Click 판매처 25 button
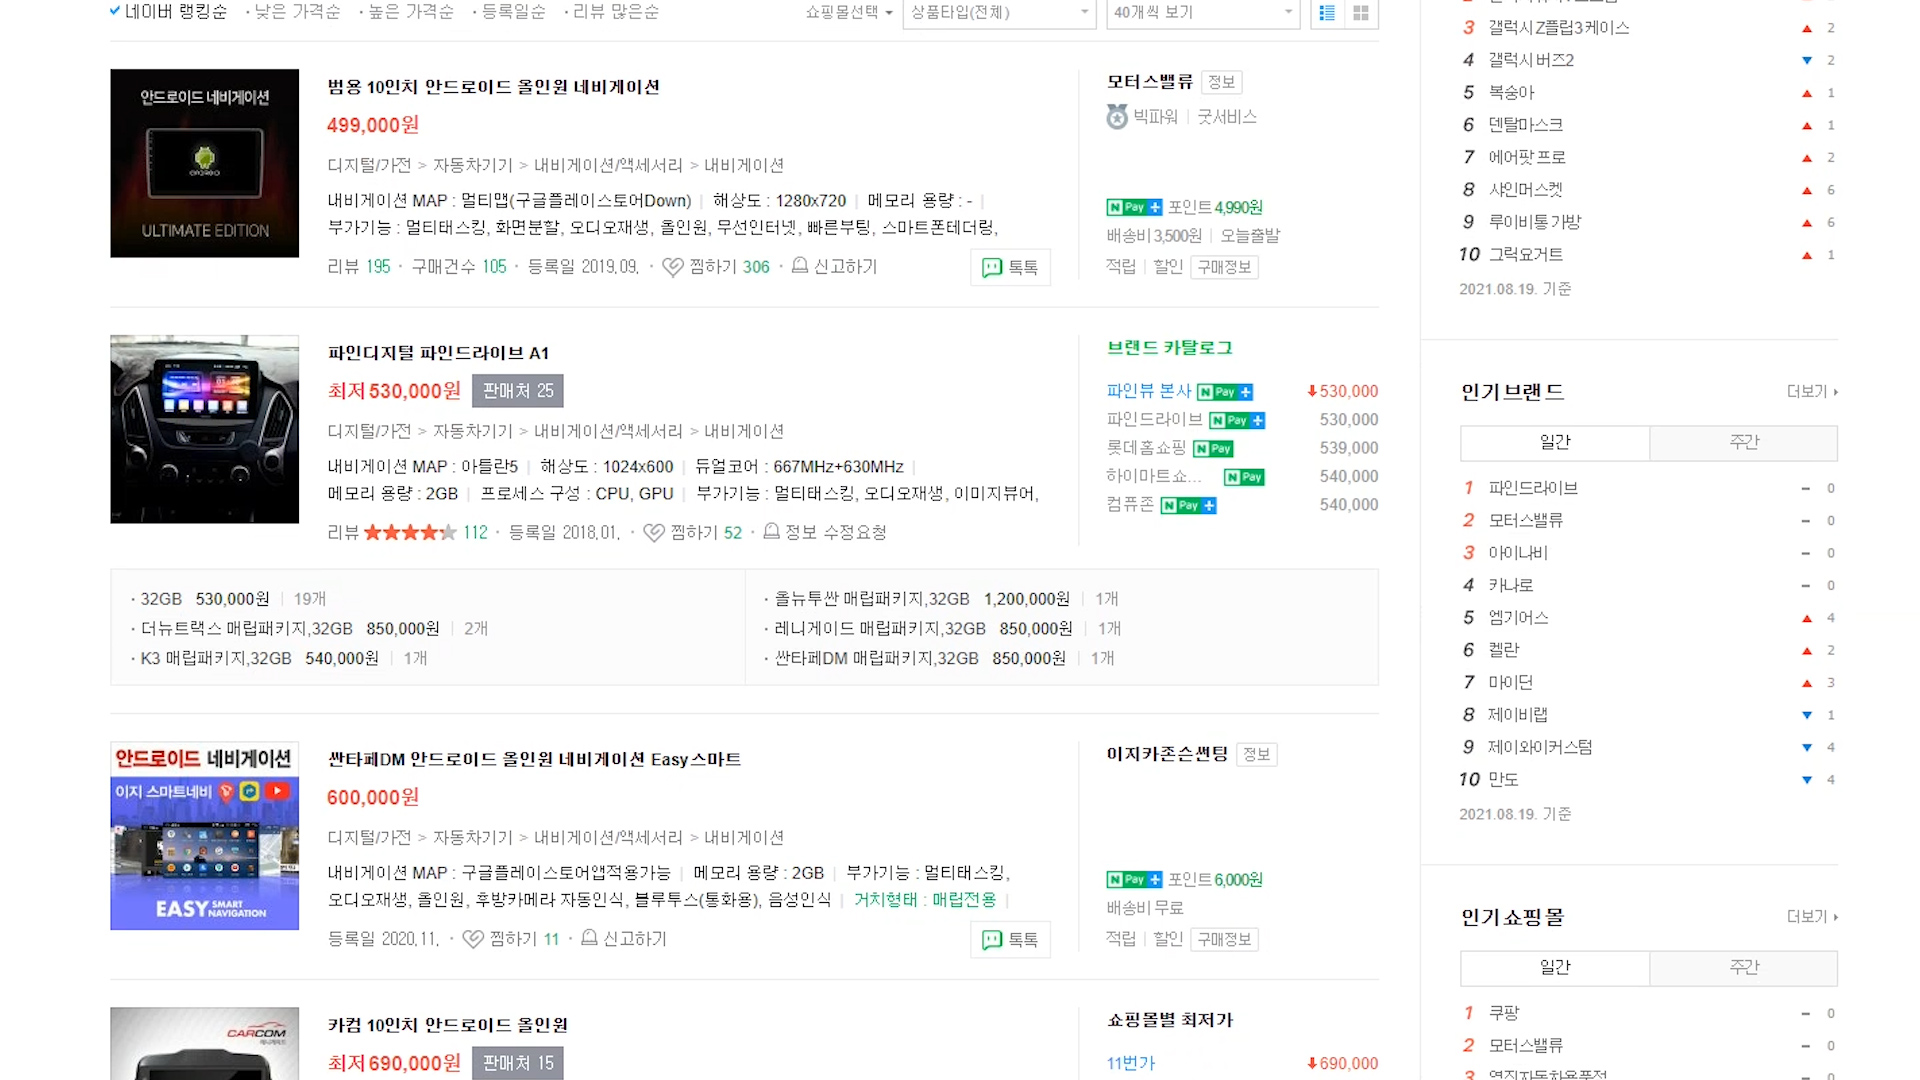This screenshot has height=1080, width=1920. point(518,391)
